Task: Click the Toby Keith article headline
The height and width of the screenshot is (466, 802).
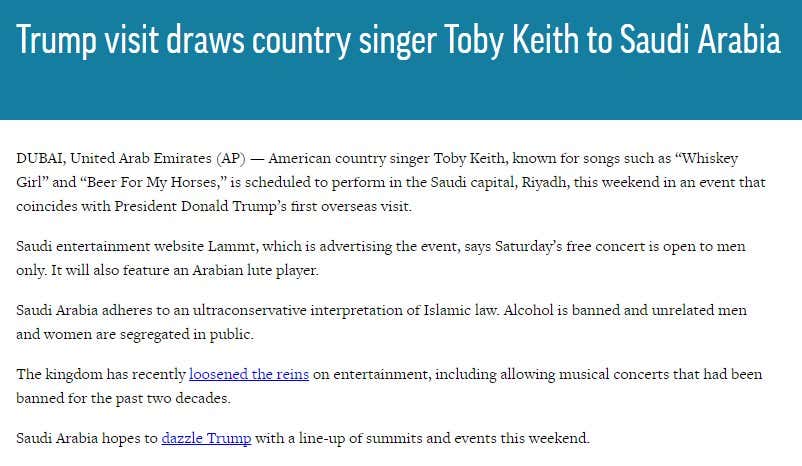Action: click(398, 39)
